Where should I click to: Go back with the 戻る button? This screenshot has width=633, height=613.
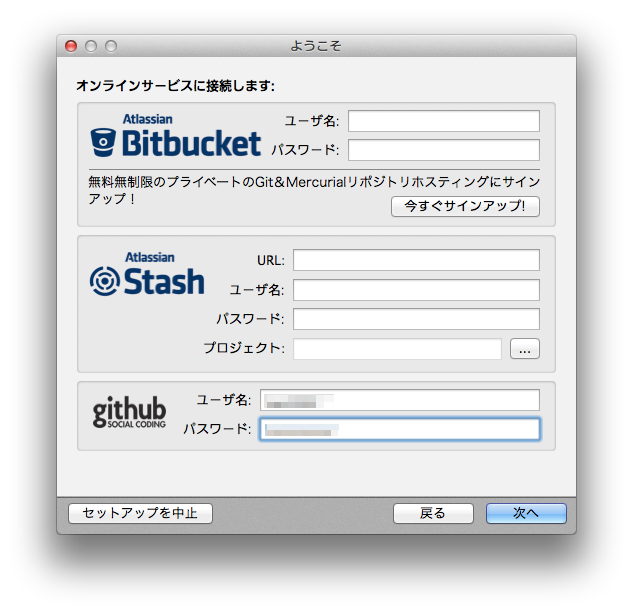pos(433,513)
